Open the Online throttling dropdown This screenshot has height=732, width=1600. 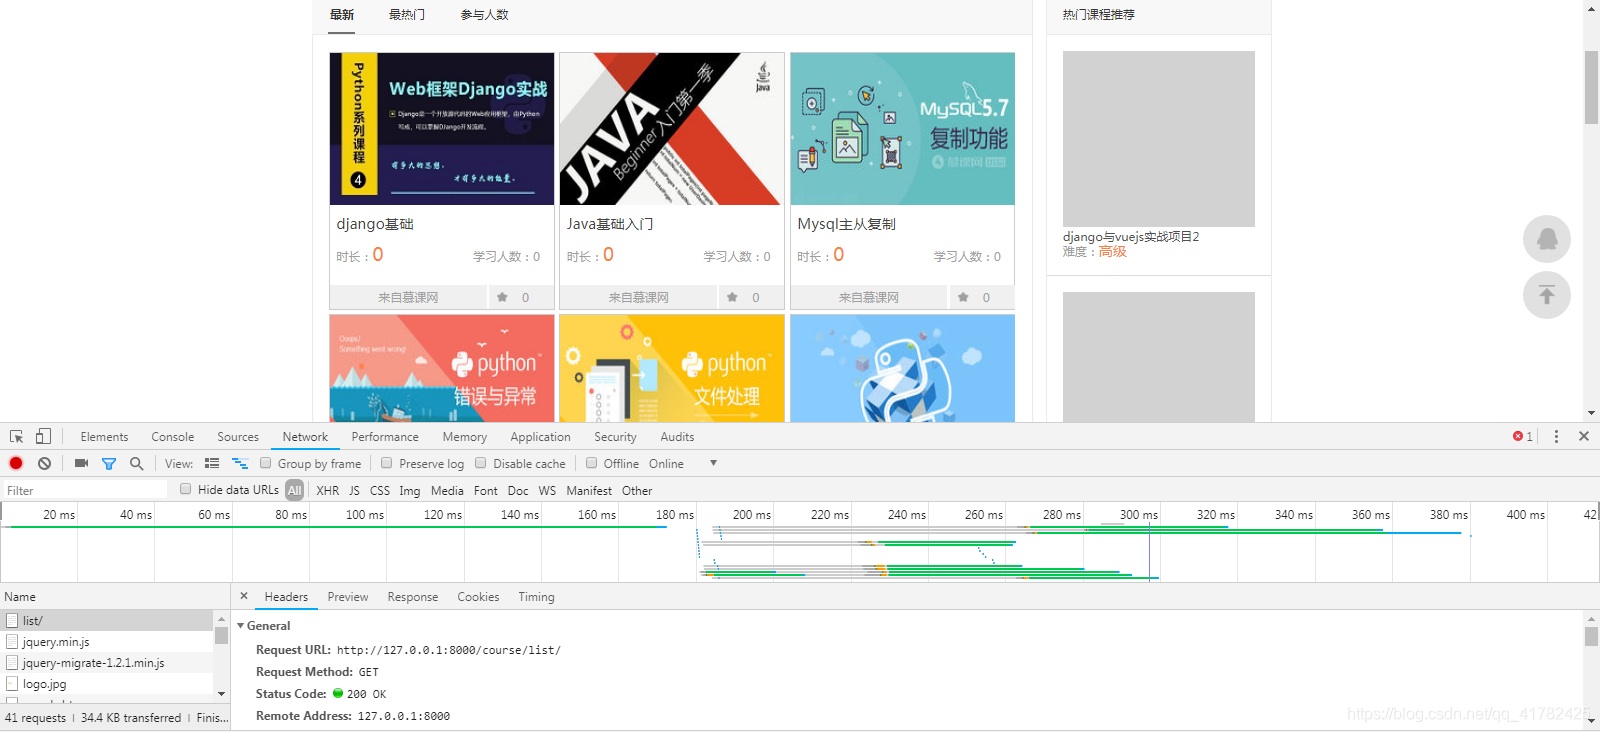pos(683,463)
